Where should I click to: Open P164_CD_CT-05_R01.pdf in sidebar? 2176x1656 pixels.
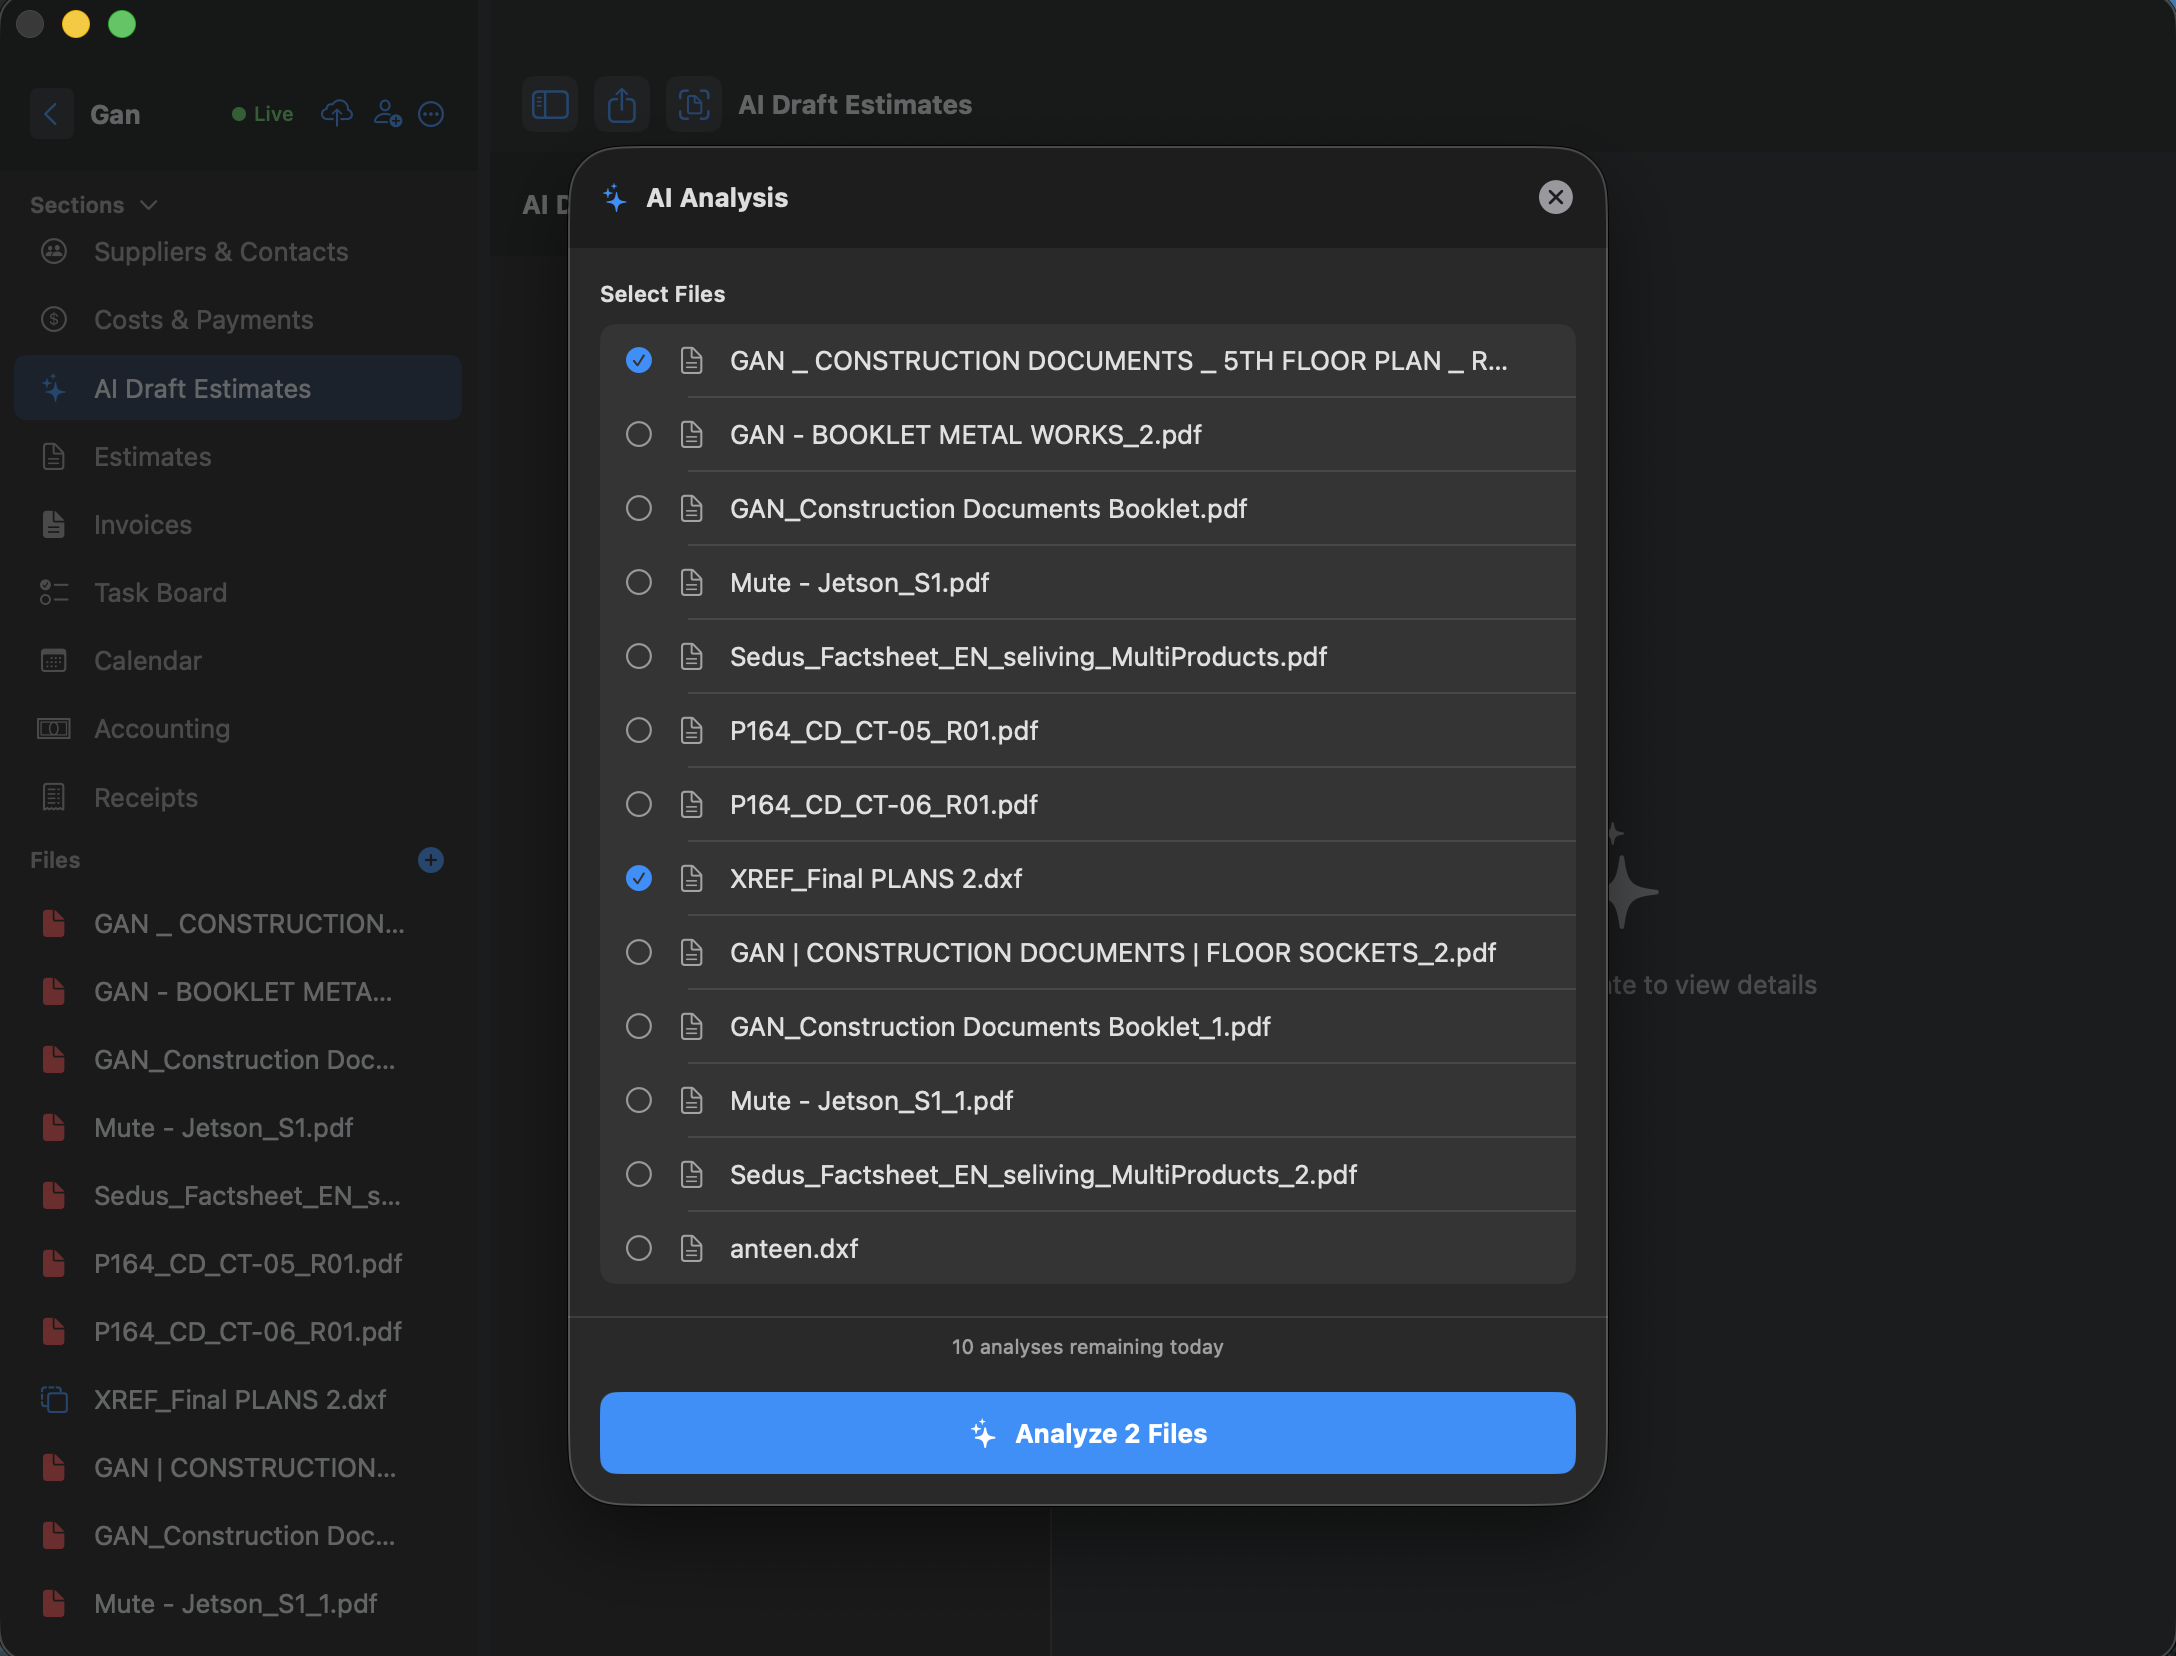coord(238,1264)
